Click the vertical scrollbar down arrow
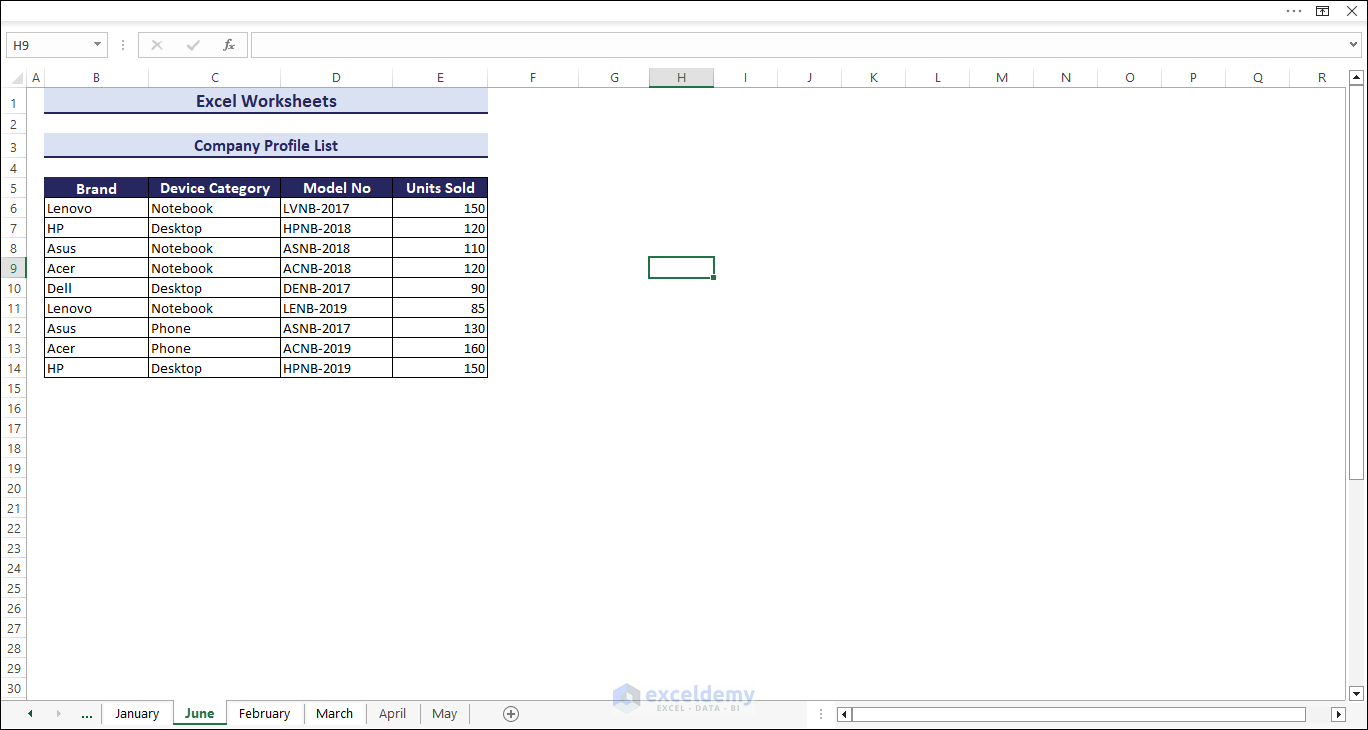Image resolution: width=1368 pixels, height=730 pixels. point(1357,693)
